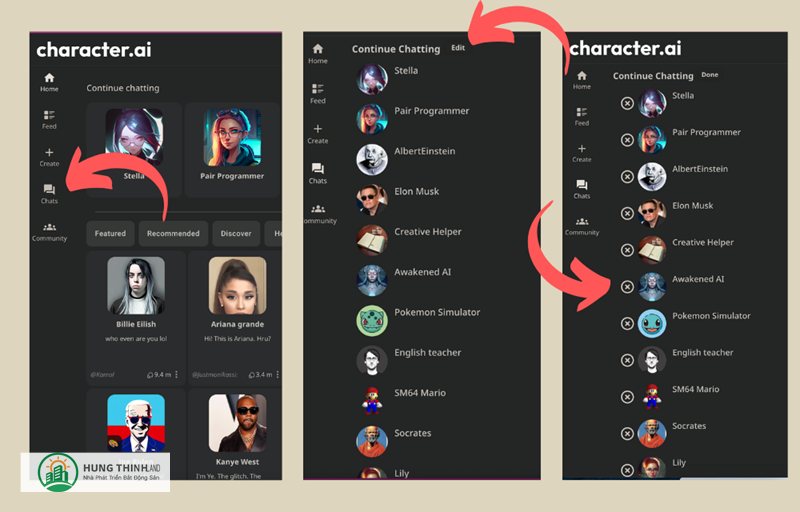Click Home icon beside the Edit list
The image size is (800, 512).
(317, 48)
